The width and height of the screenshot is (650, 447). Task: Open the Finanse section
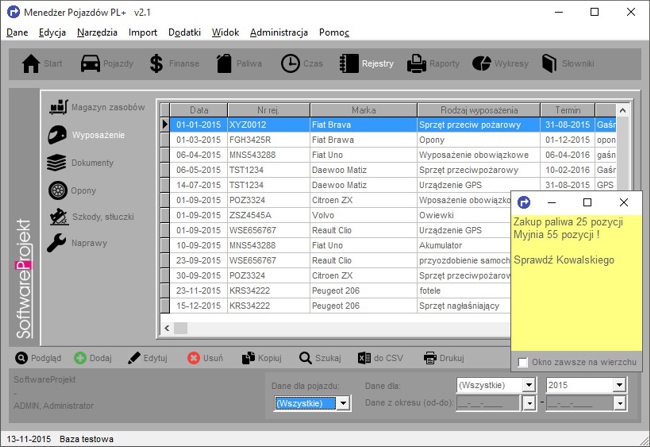click(174, 64)
